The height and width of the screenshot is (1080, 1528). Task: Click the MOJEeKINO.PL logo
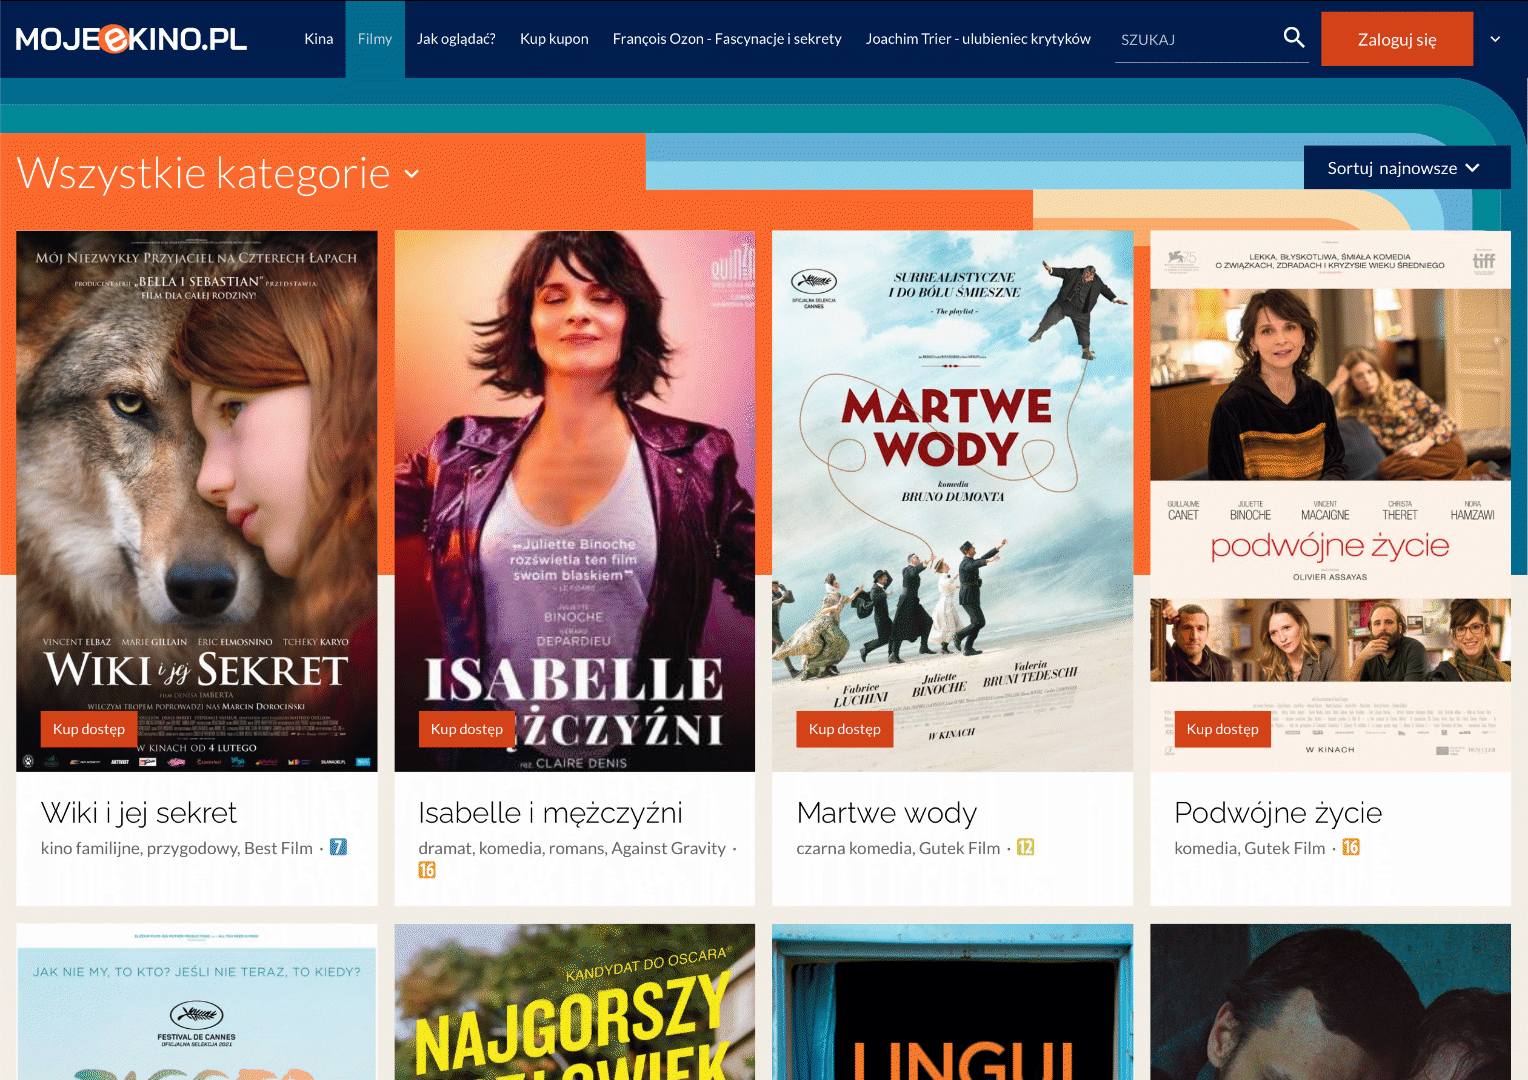(131, 39)
